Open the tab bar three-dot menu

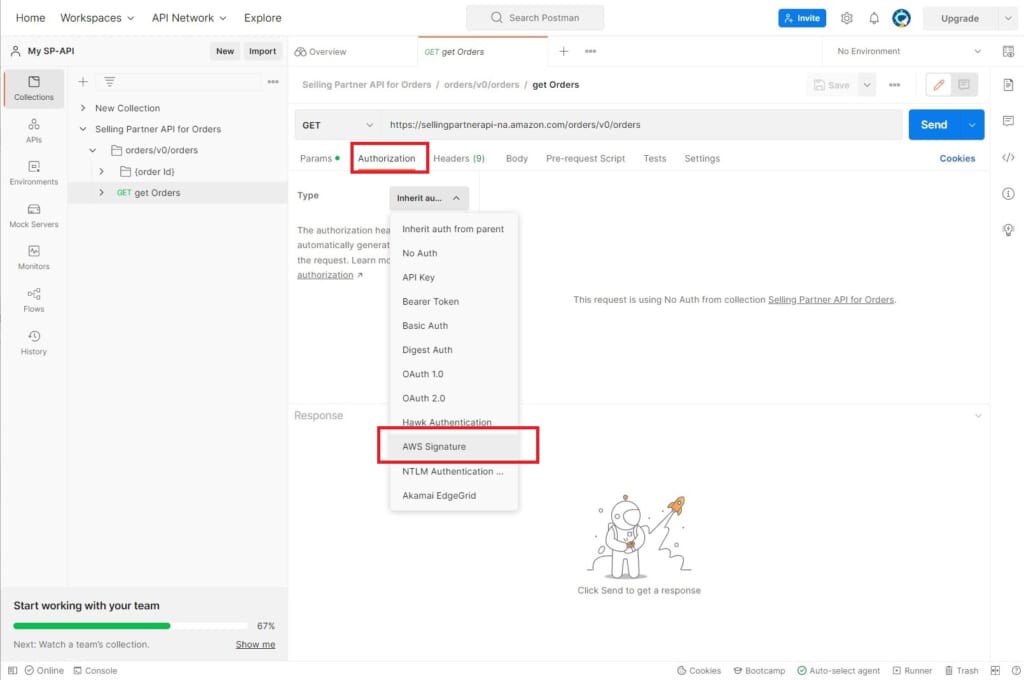[x=590, y=51]
